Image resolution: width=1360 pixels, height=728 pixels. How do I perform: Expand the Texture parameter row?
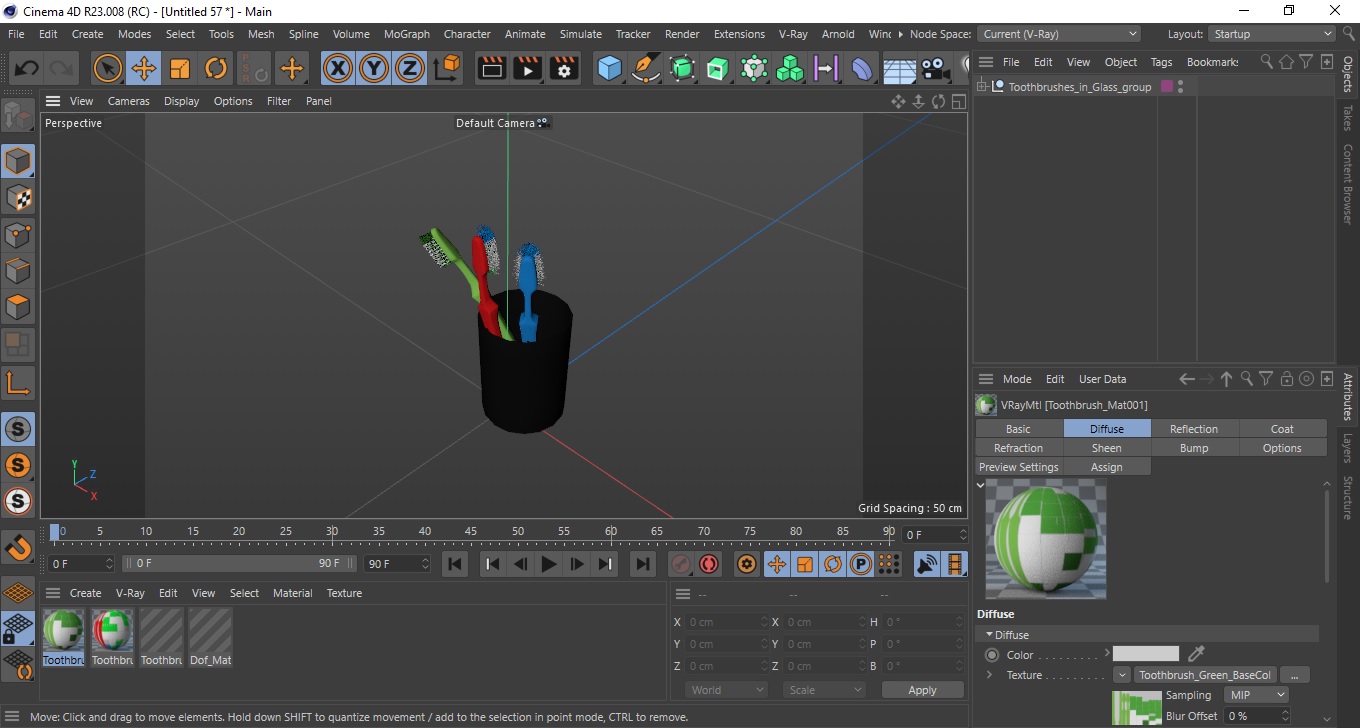(989, 675)
